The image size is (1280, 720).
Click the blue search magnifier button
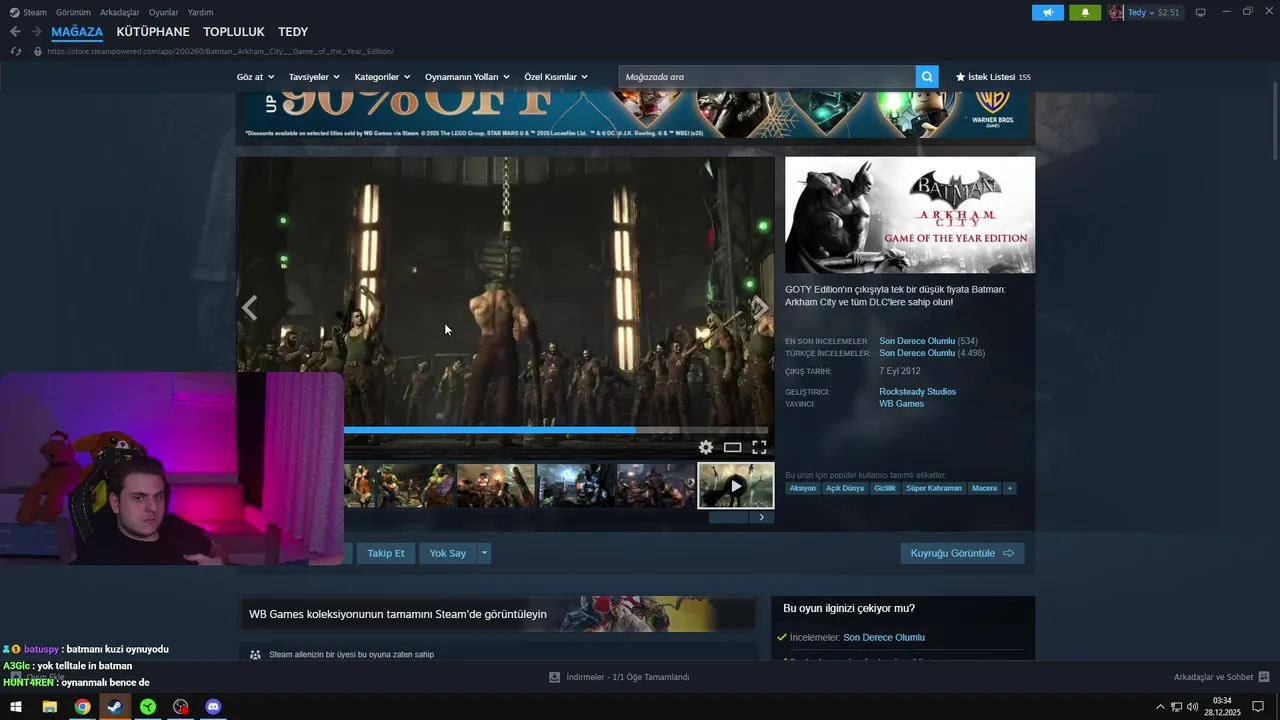coord(928,77)
